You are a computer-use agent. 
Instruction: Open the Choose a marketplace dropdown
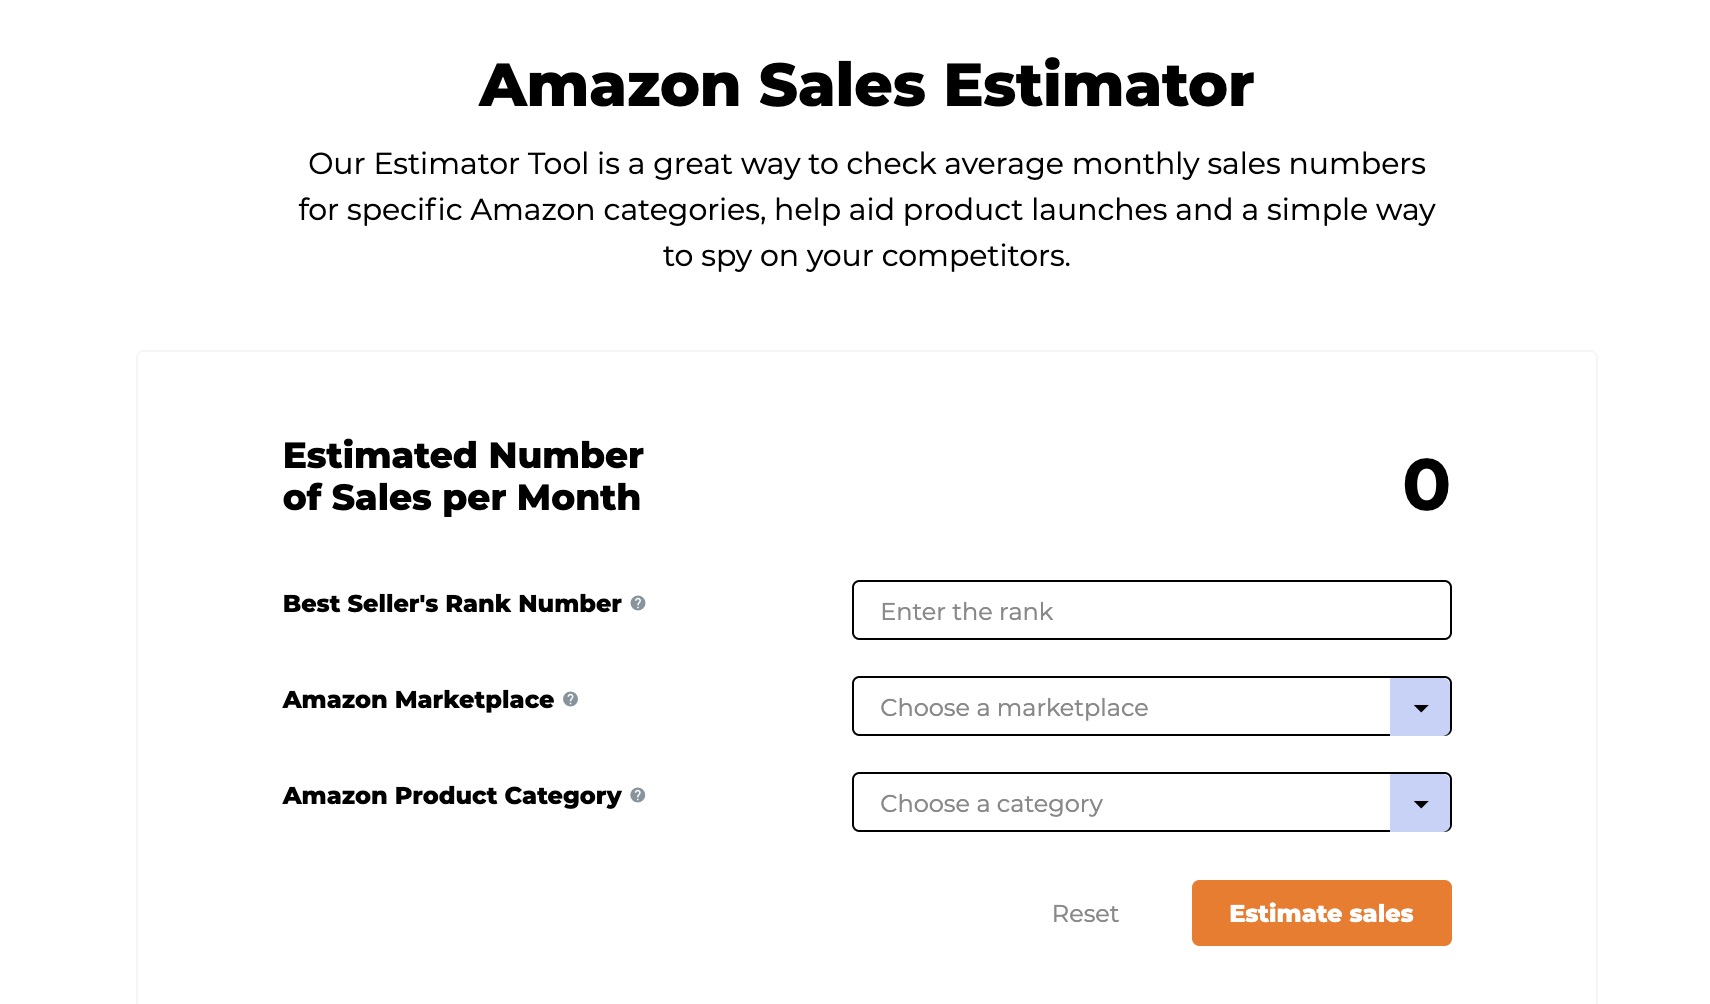coord(1120,707)
